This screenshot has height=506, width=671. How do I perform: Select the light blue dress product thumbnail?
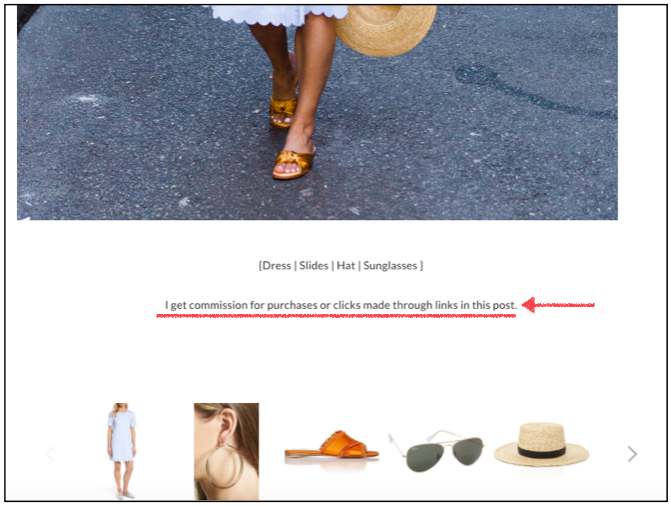pos(122,451)
